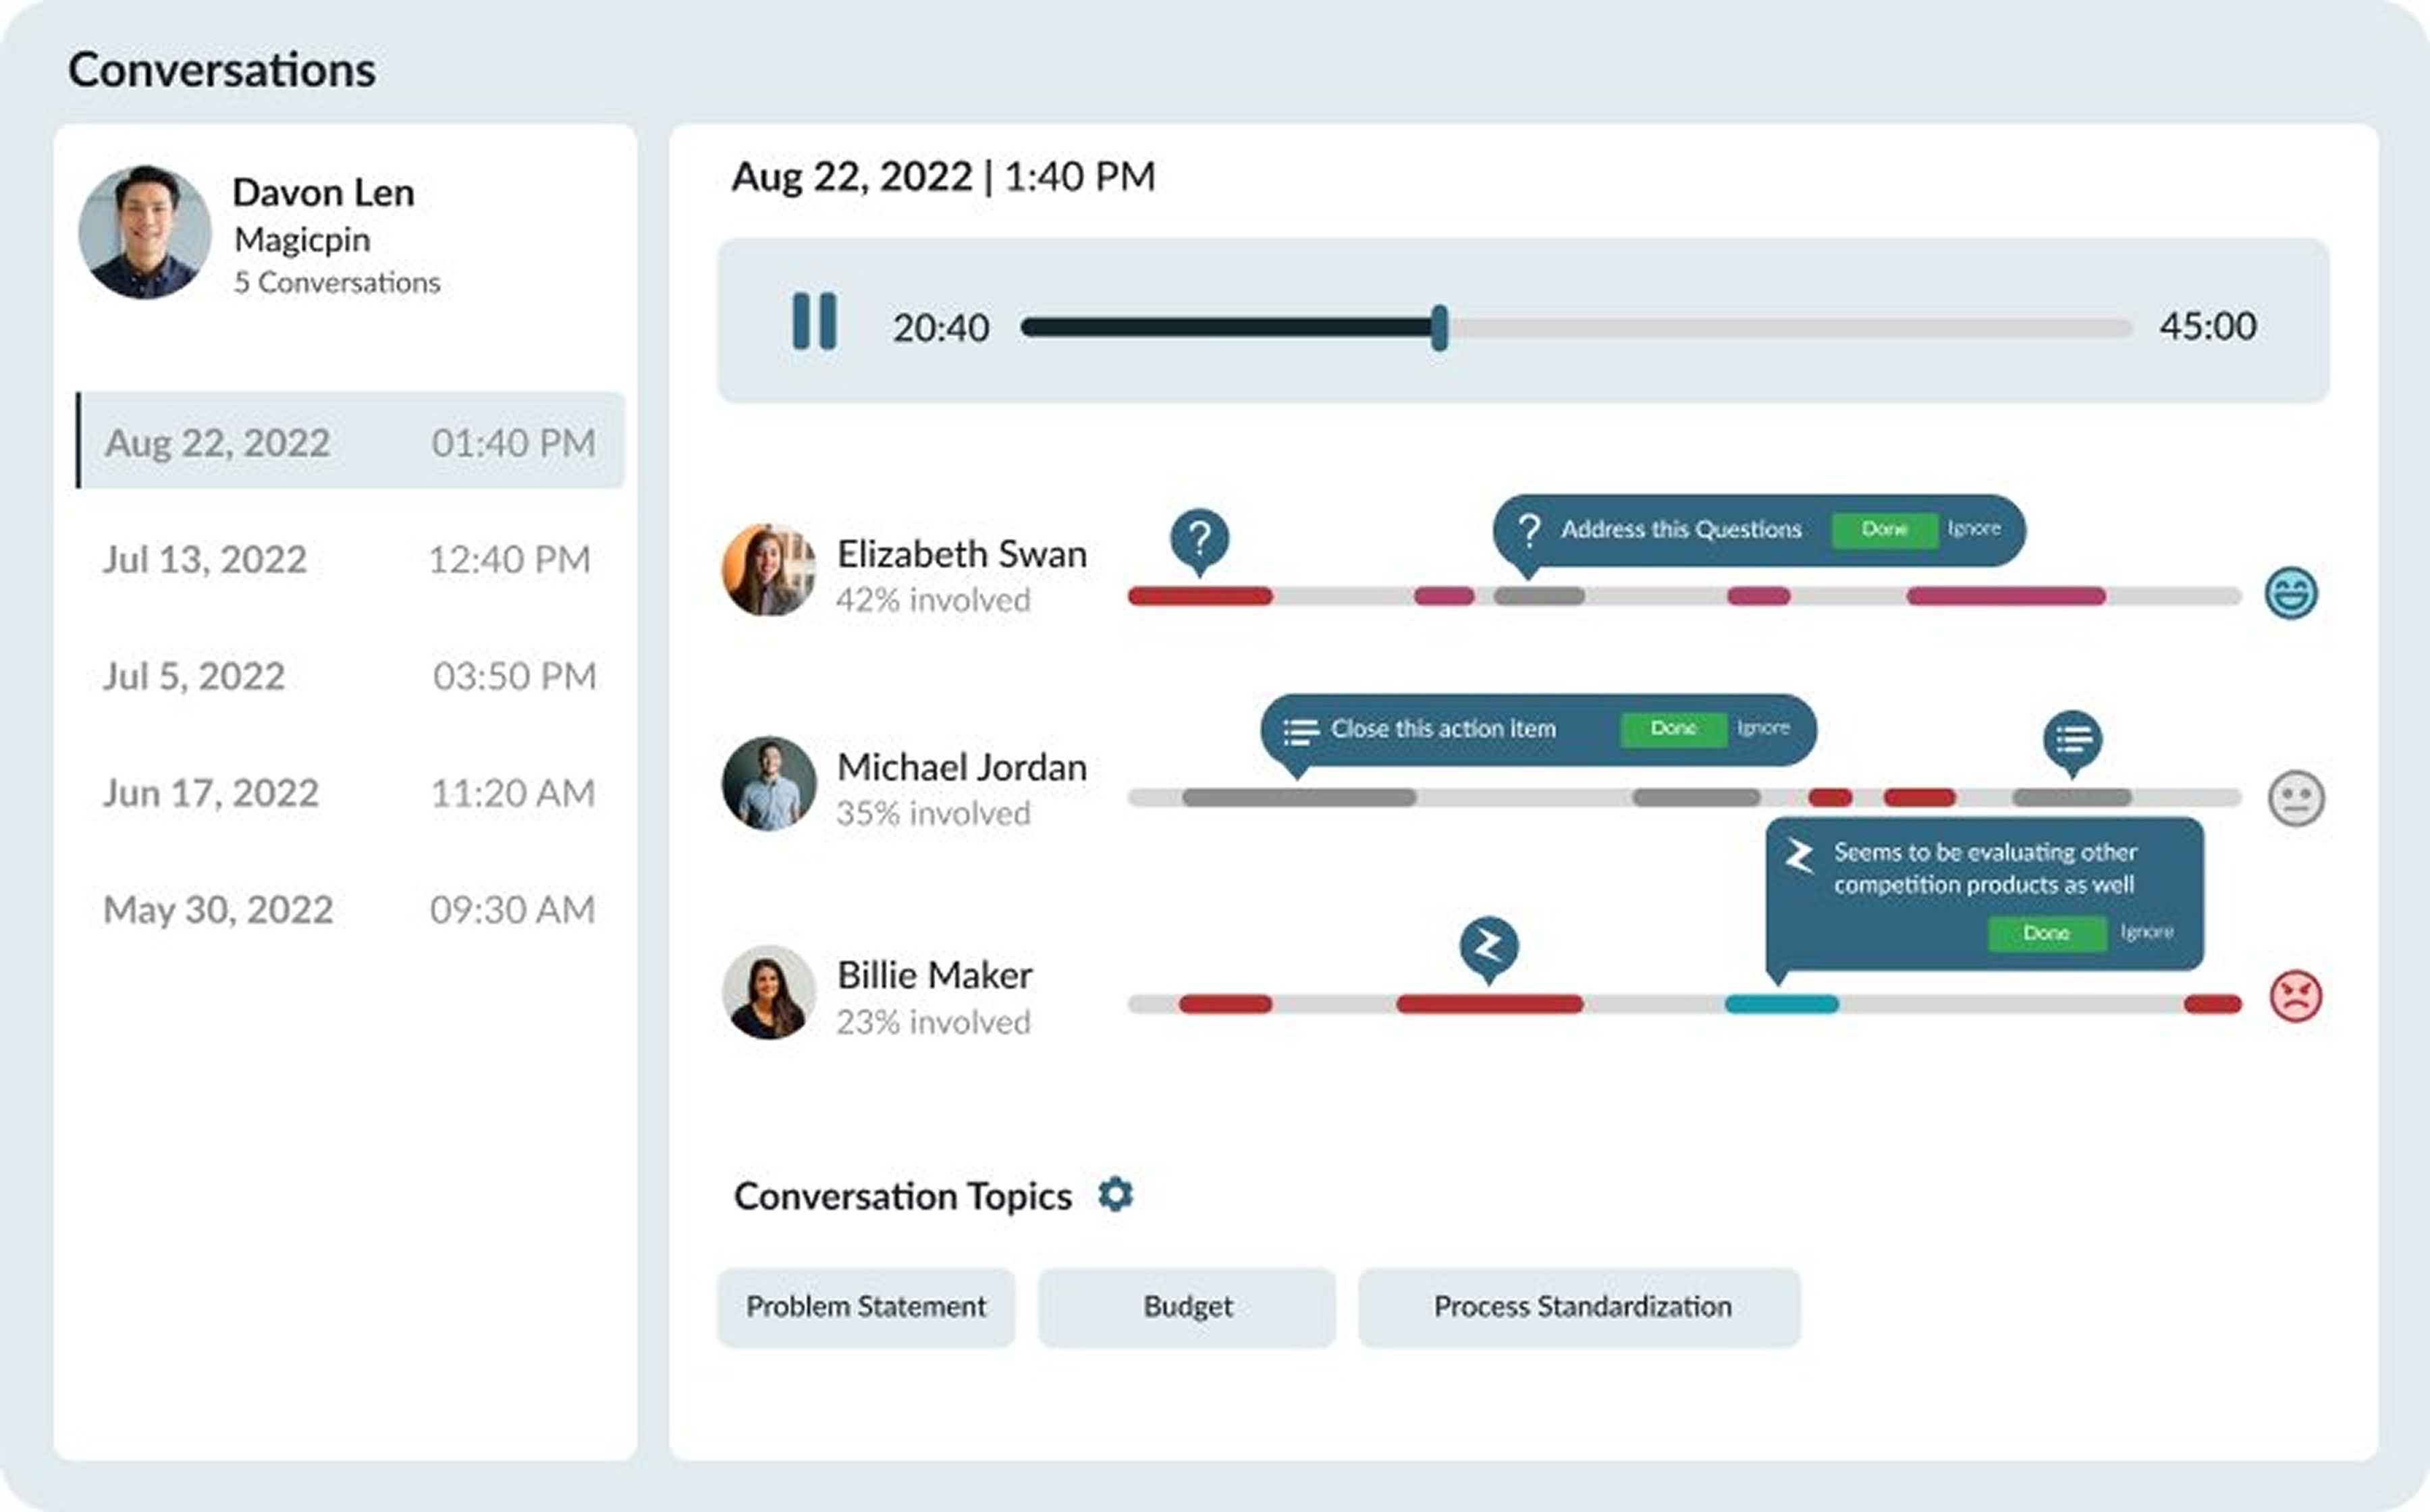The width and height of the screenshot is (2430, 1512).
Task: Click the '35% involved' text
Action: pos(933,814)
